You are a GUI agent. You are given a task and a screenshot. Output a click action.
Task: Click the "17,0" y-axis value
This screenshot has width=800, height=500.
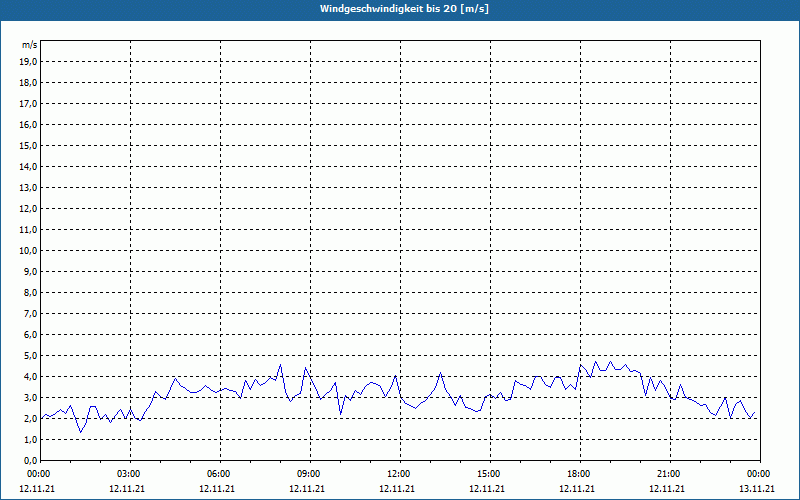tap(29, 104)
